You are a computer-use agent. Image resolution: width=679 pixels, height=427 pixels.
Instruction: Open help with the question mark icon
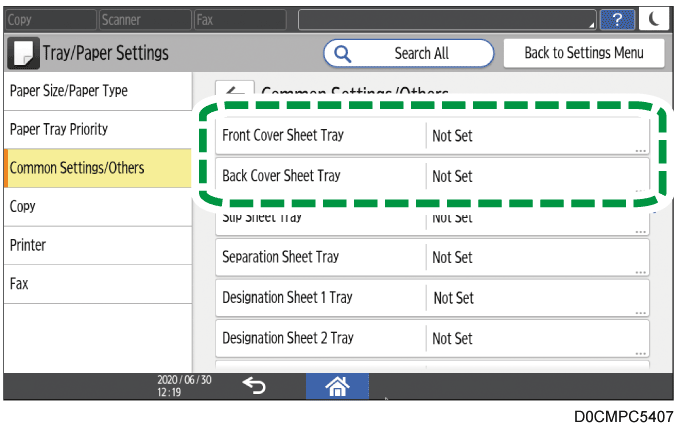(618, 19)
